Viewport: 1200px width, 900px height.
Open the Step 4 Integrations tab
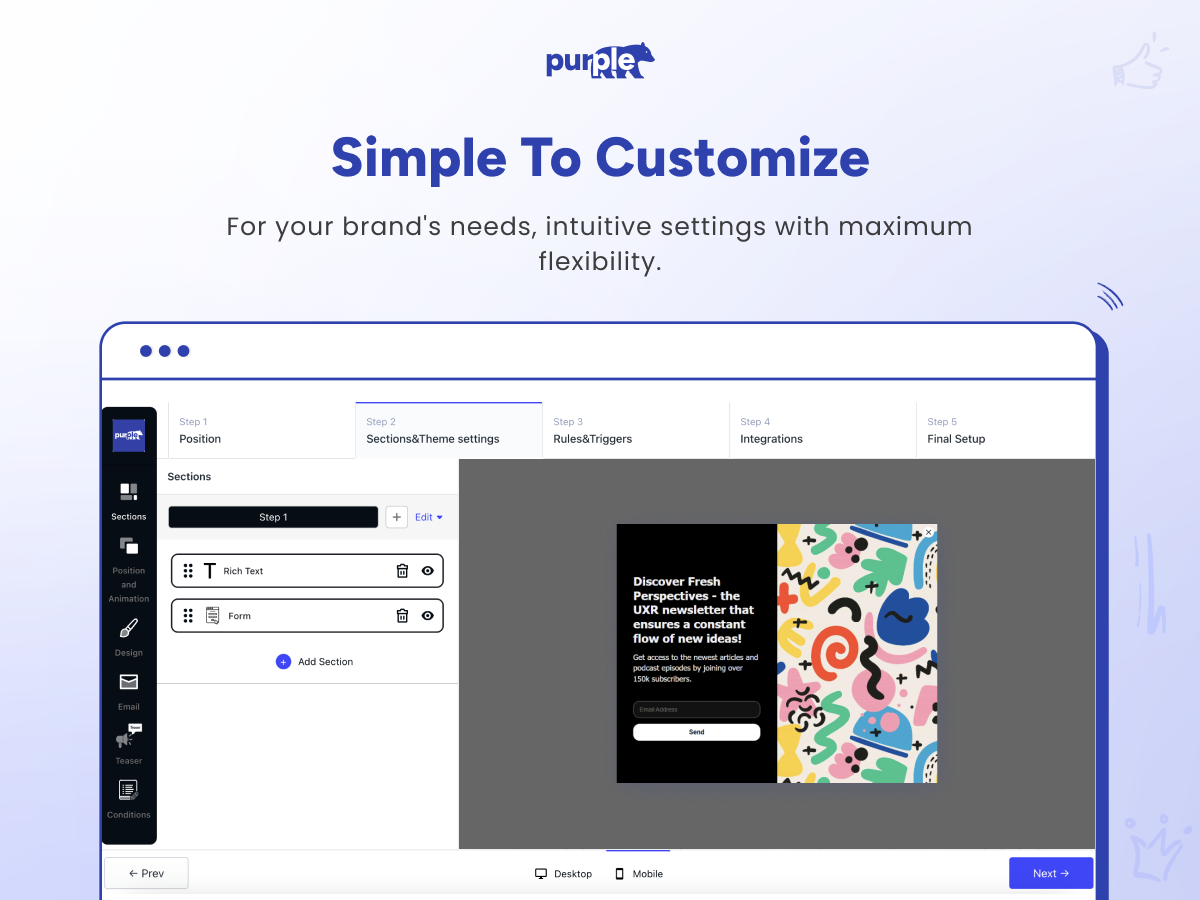tap(771, 430)
